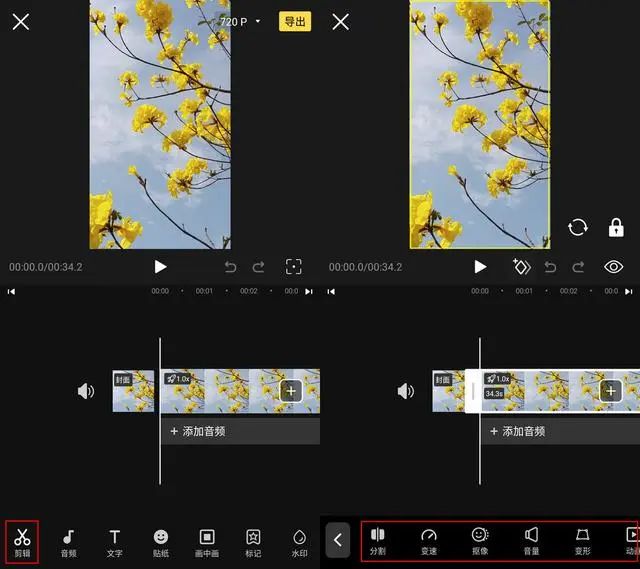
Task: Click the 00:02 ruler mark in right timeline
Action: (x=569, y=291)
